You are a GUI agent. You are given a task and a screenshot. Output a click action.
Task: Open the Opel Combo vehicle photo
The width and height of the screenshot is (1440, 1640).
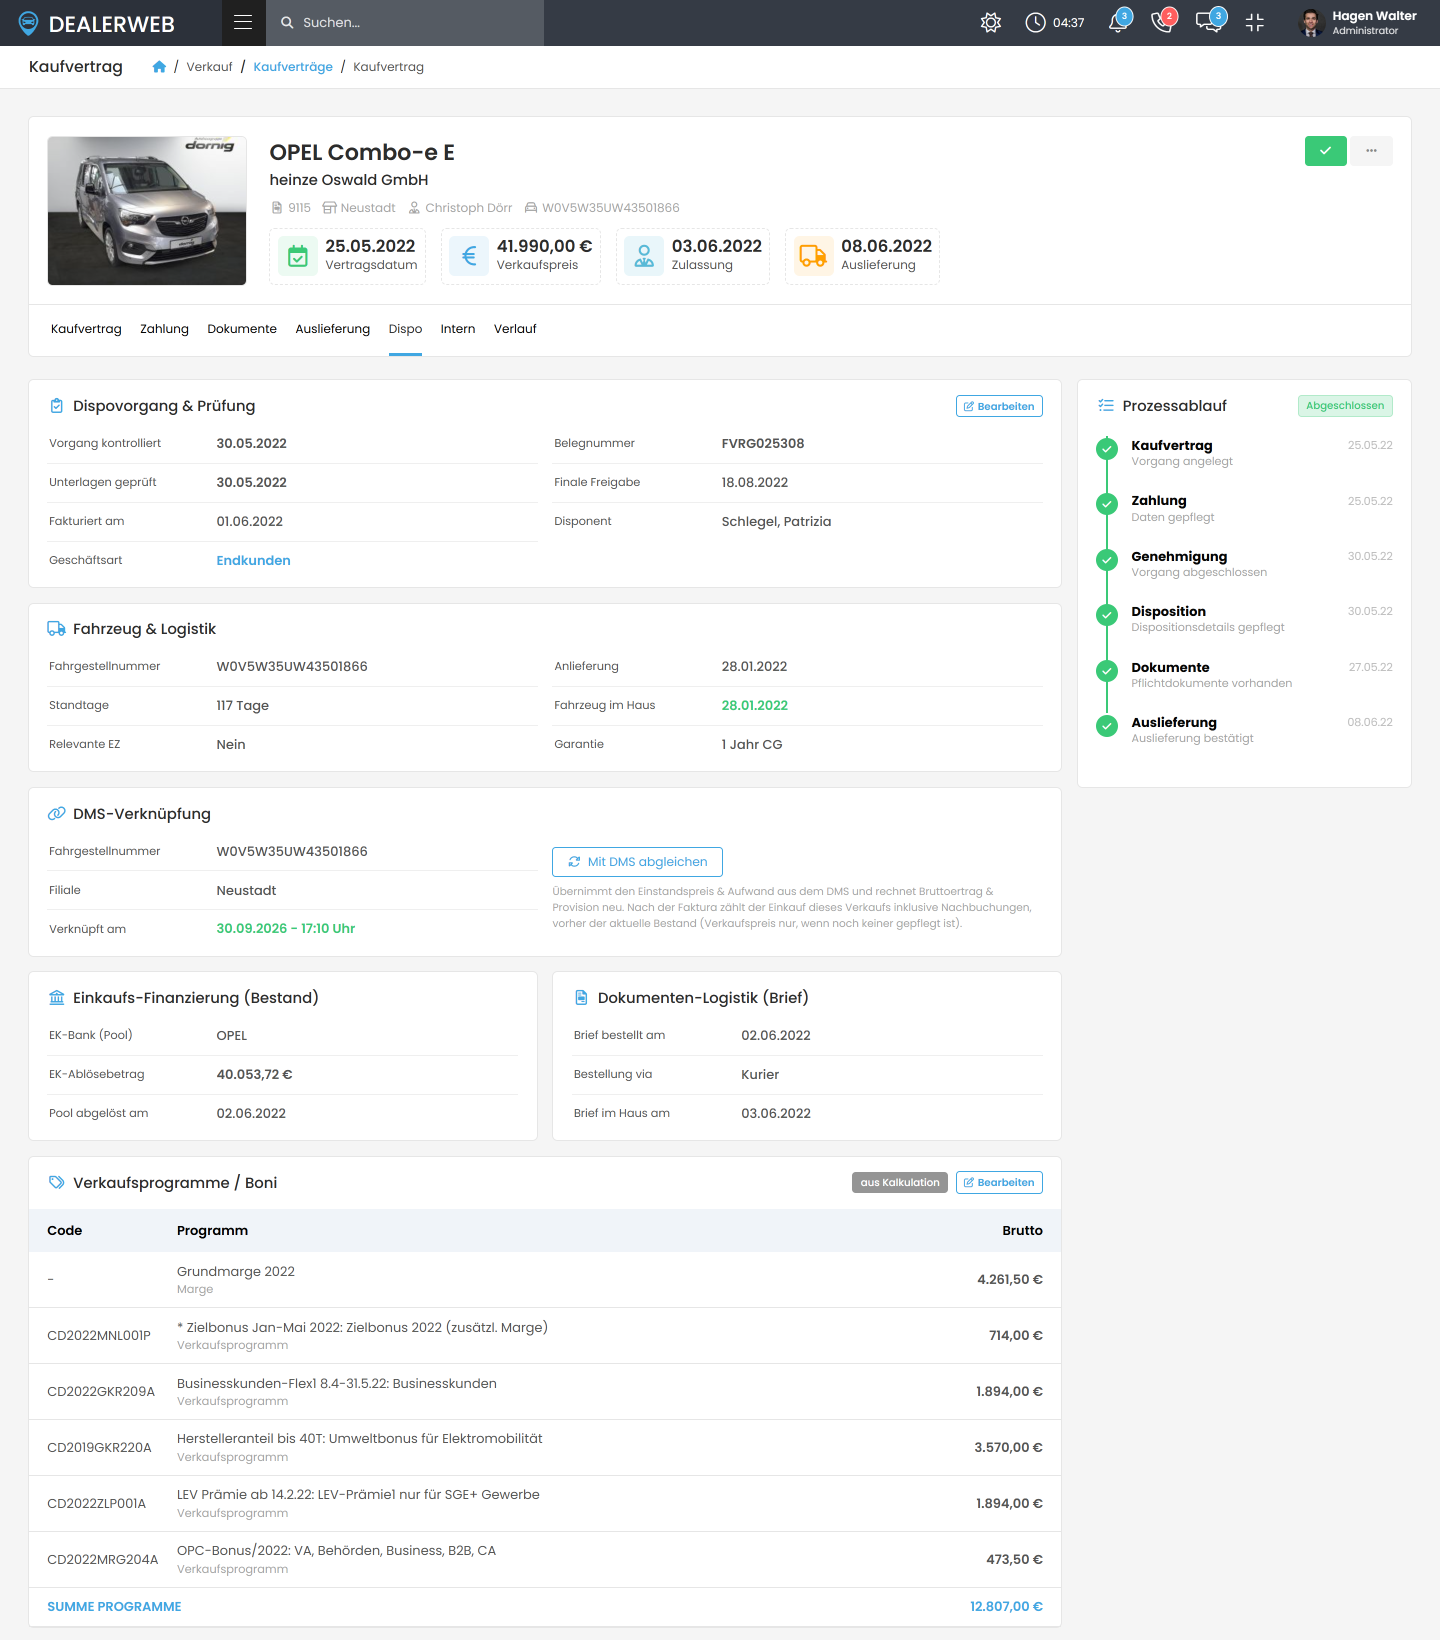pyautogui.click(x=147, y=211)
